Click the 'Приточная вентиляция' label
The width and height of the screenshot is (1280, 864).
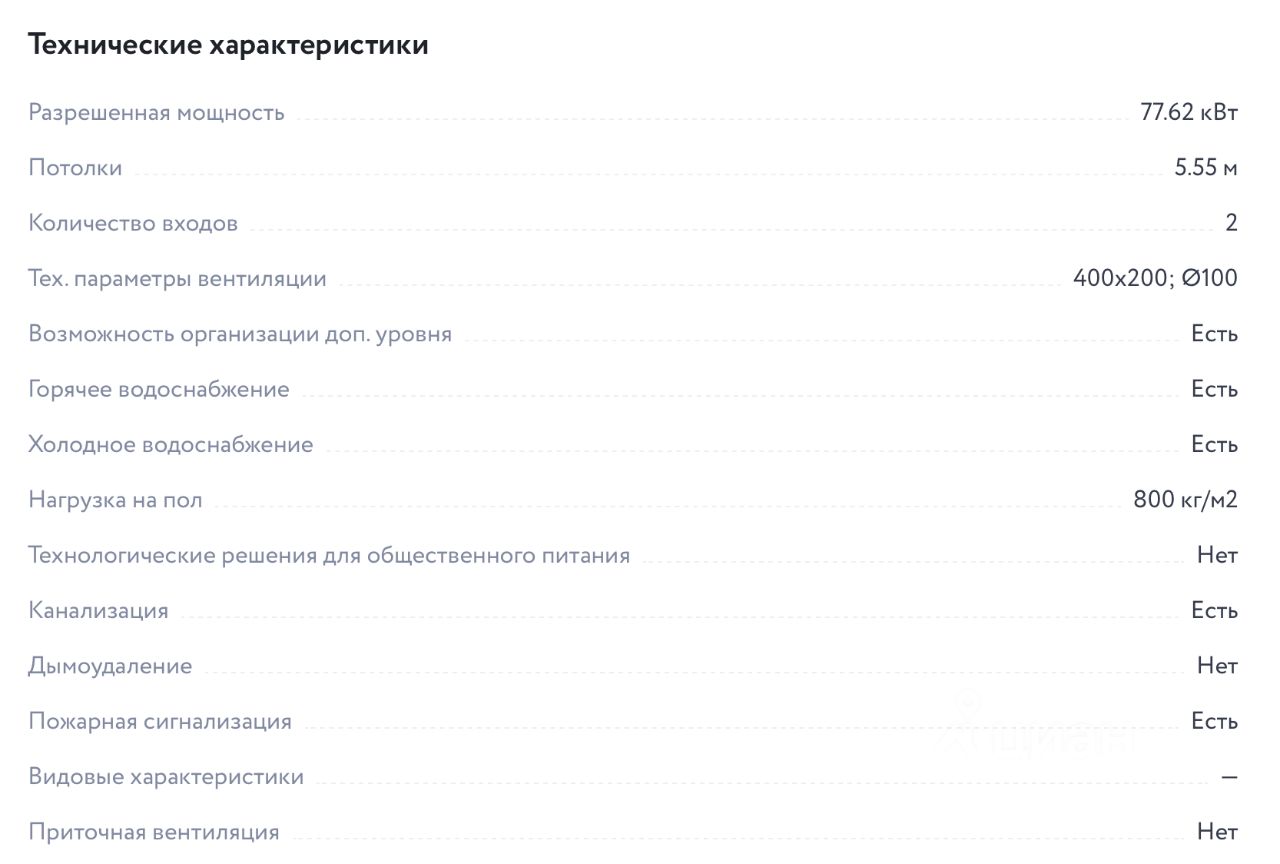pyautogui.click(x=154, y=832)
